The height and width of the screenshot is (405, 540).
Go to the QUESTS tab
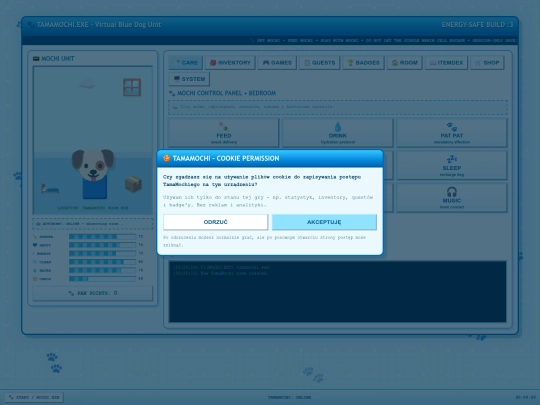pyautogui.click(x=320, y=63)
